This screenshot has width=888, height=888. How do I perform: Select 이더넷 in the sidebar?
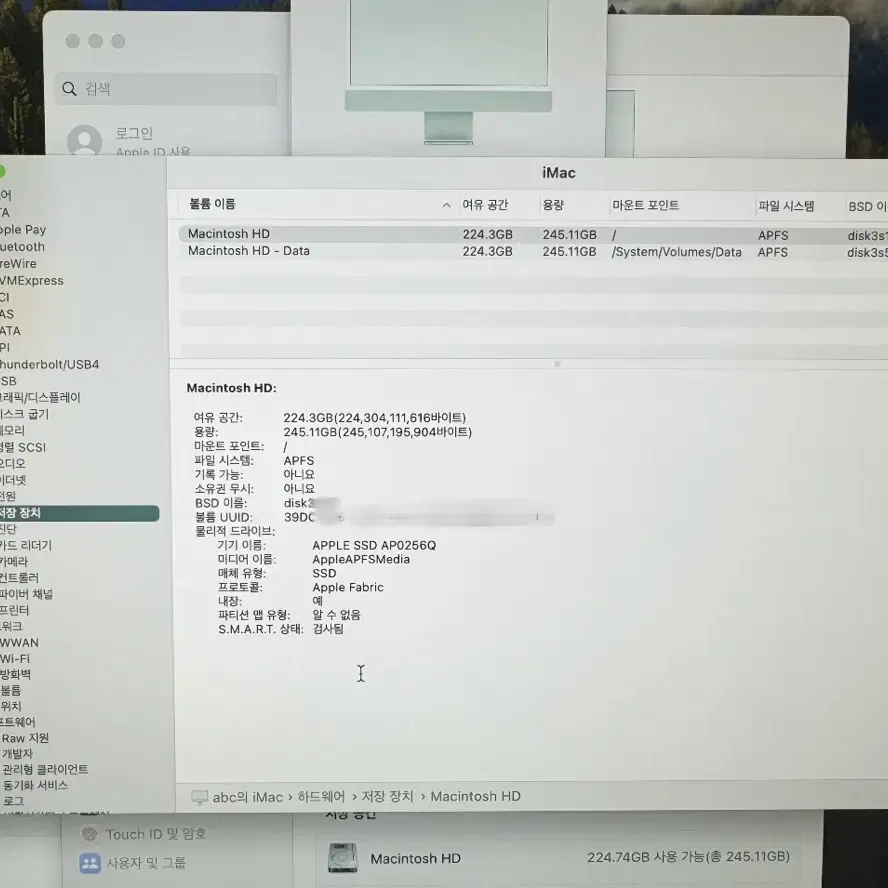click(13, 480)
